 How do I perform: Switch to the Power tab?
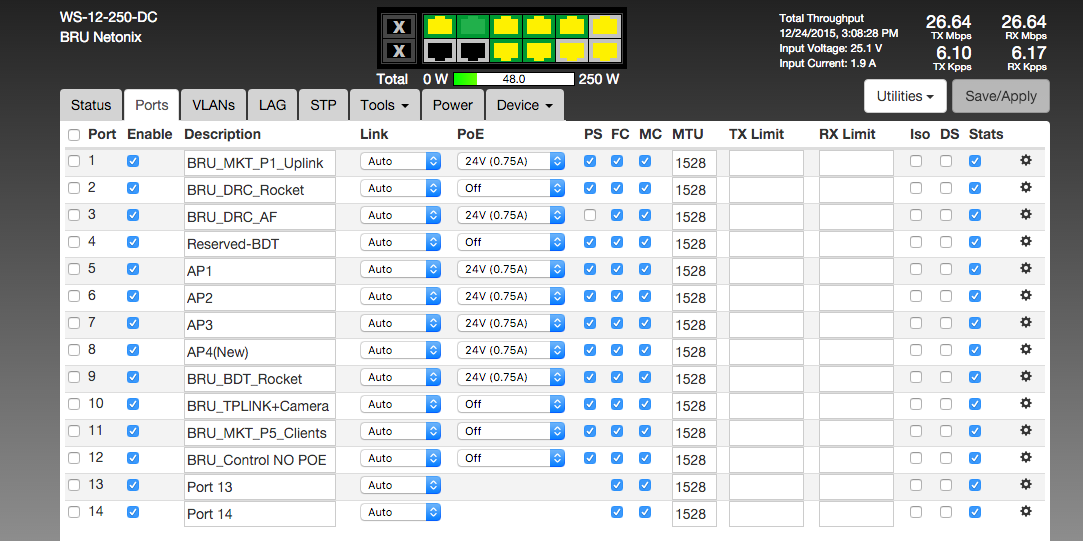tap(453, 105)
